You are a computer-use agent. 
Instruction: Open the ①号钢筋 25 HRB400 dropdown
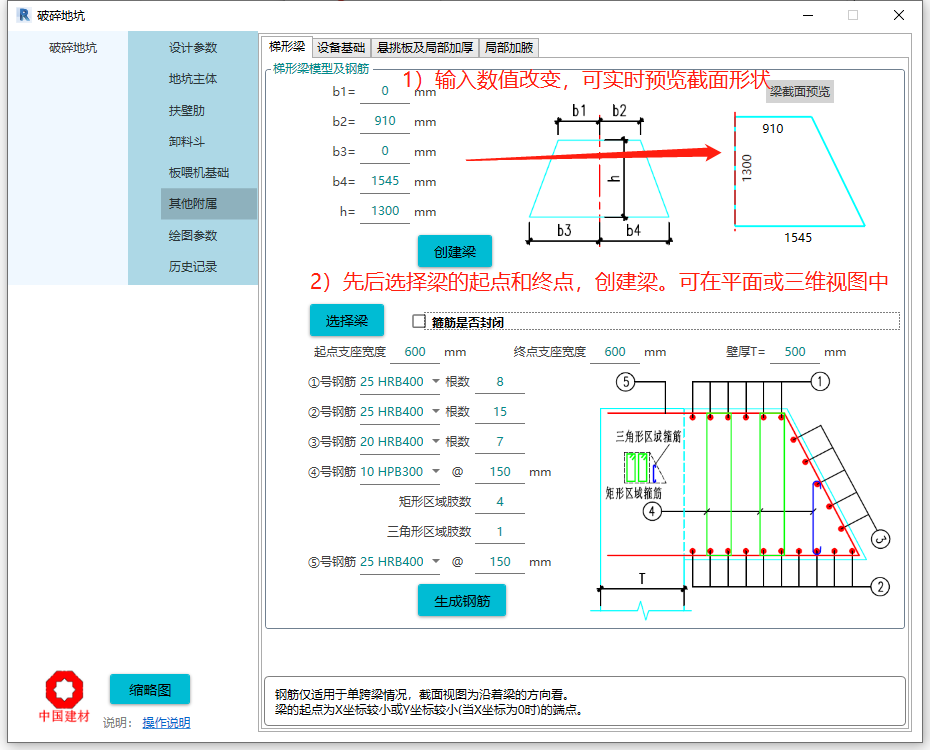[x=399, y=381]
